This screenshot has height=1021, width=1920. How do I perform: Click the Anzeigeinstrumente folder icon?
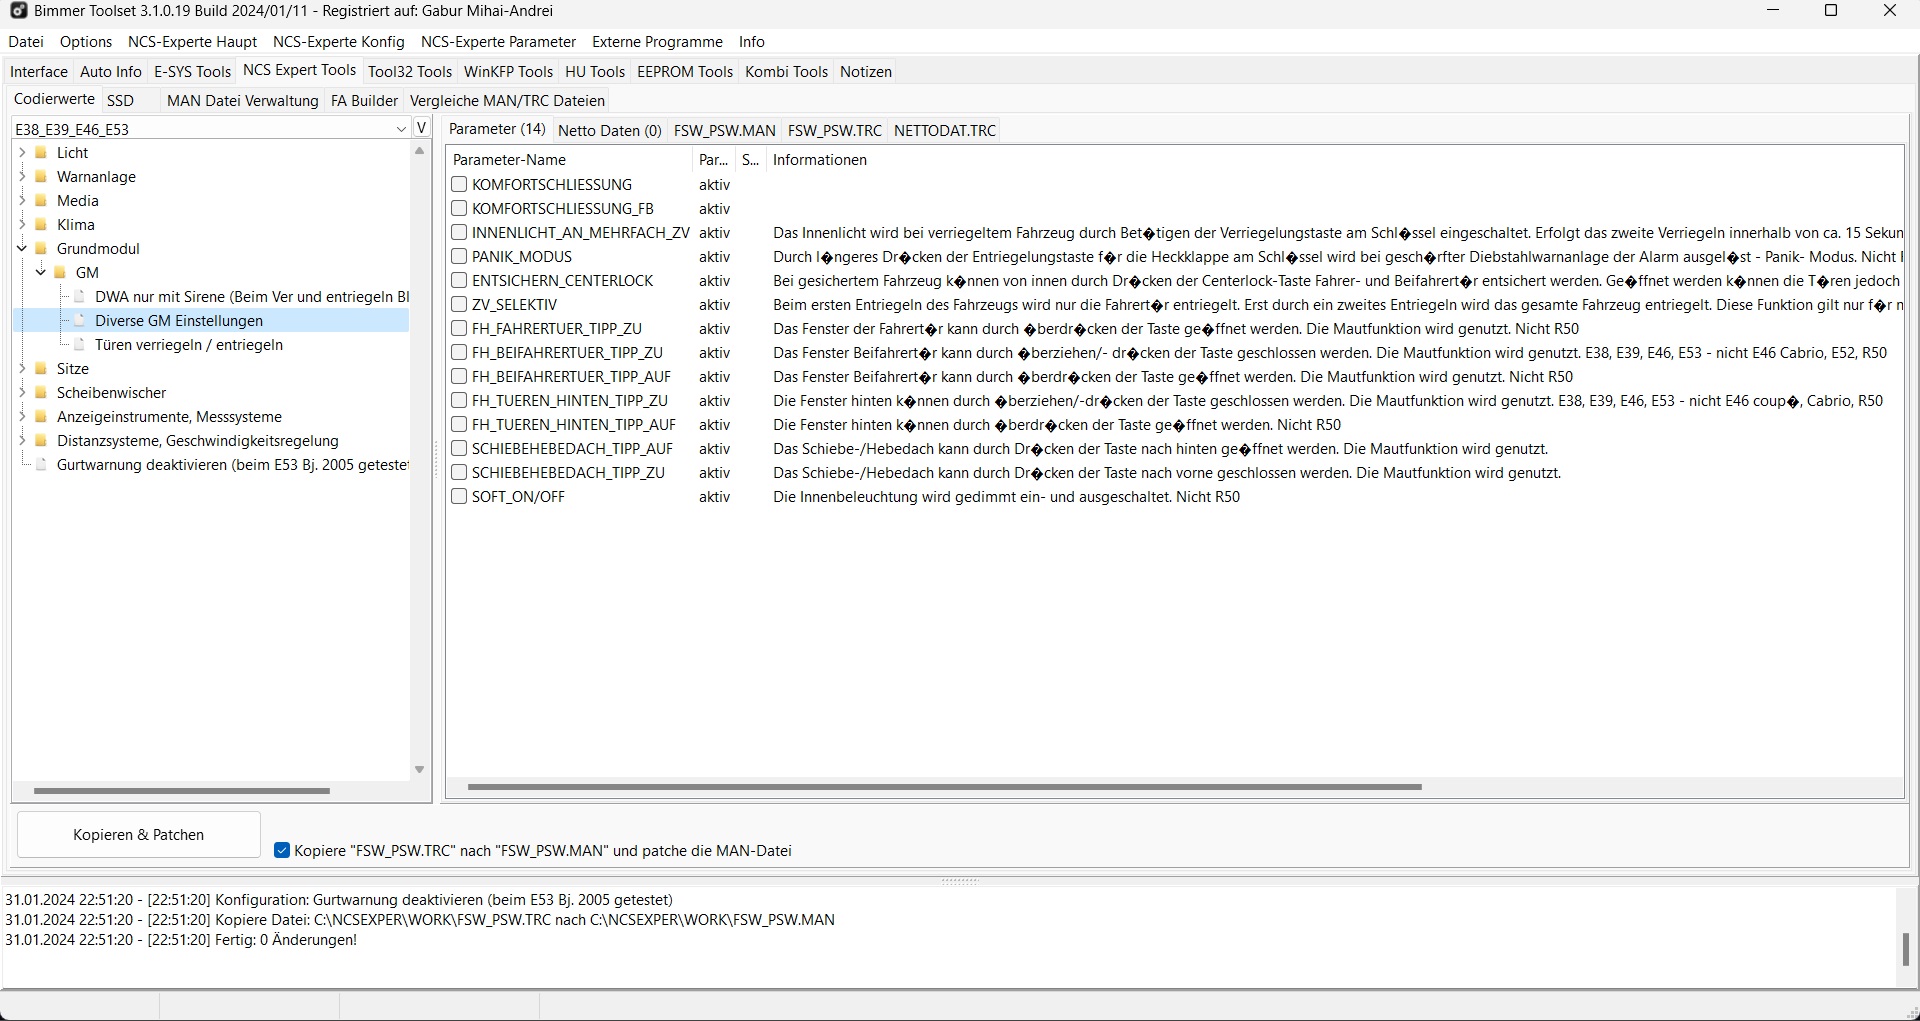41,417
